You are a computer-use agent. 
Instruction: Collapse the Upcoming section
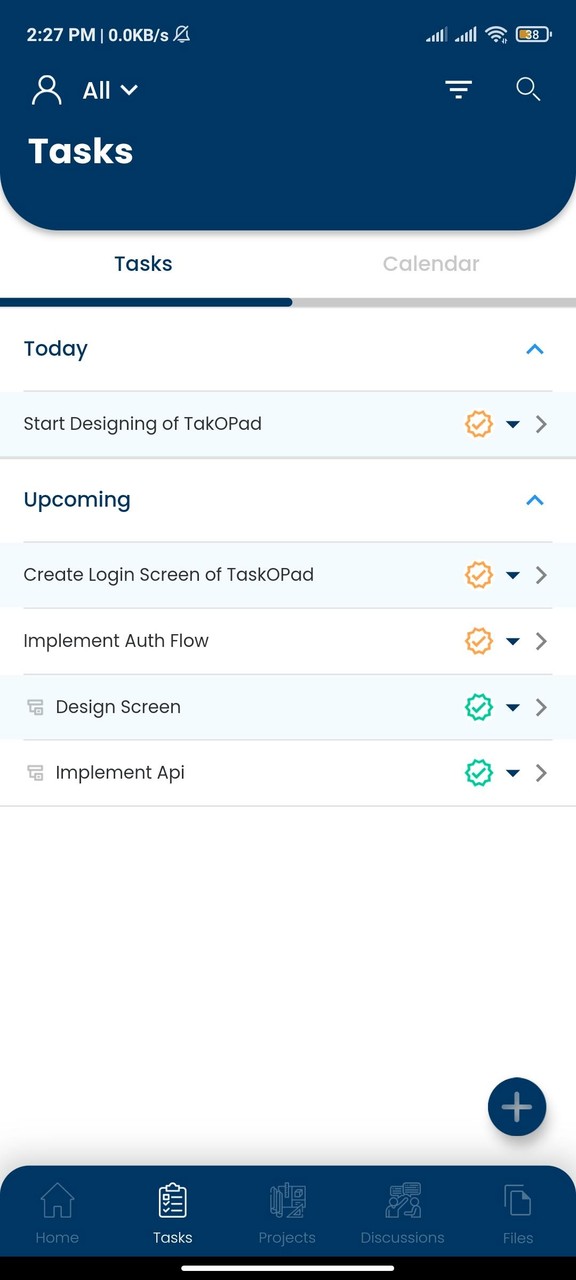pos(535,500)
